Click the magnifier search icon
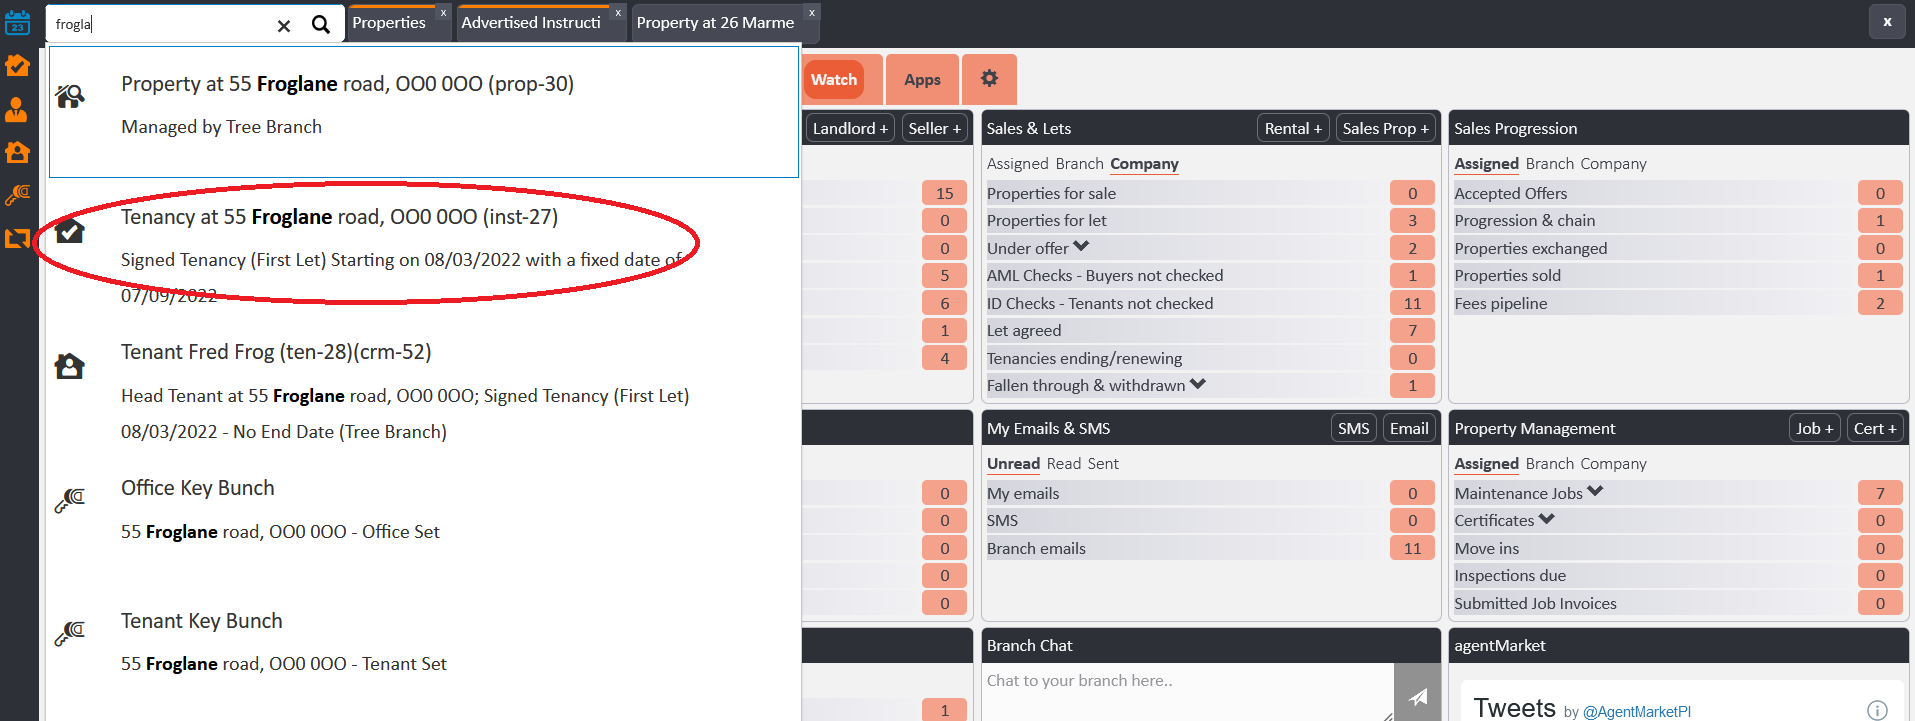 point(320,24)
